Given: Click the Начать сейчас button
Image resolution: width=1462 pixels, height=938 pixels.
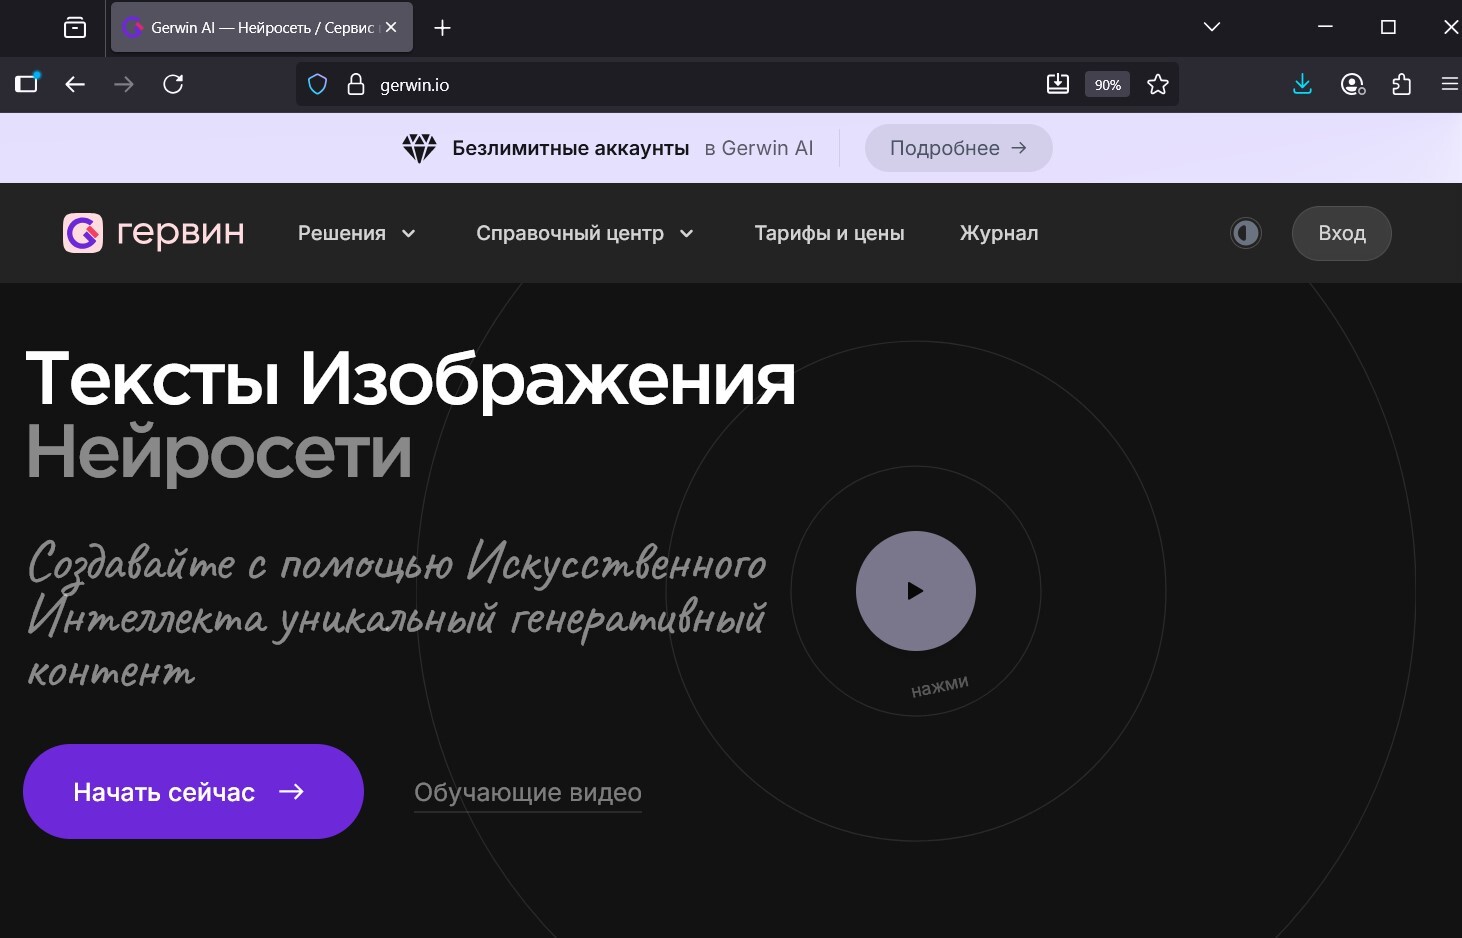Looking at the screenshot, I should coord(193,791).
